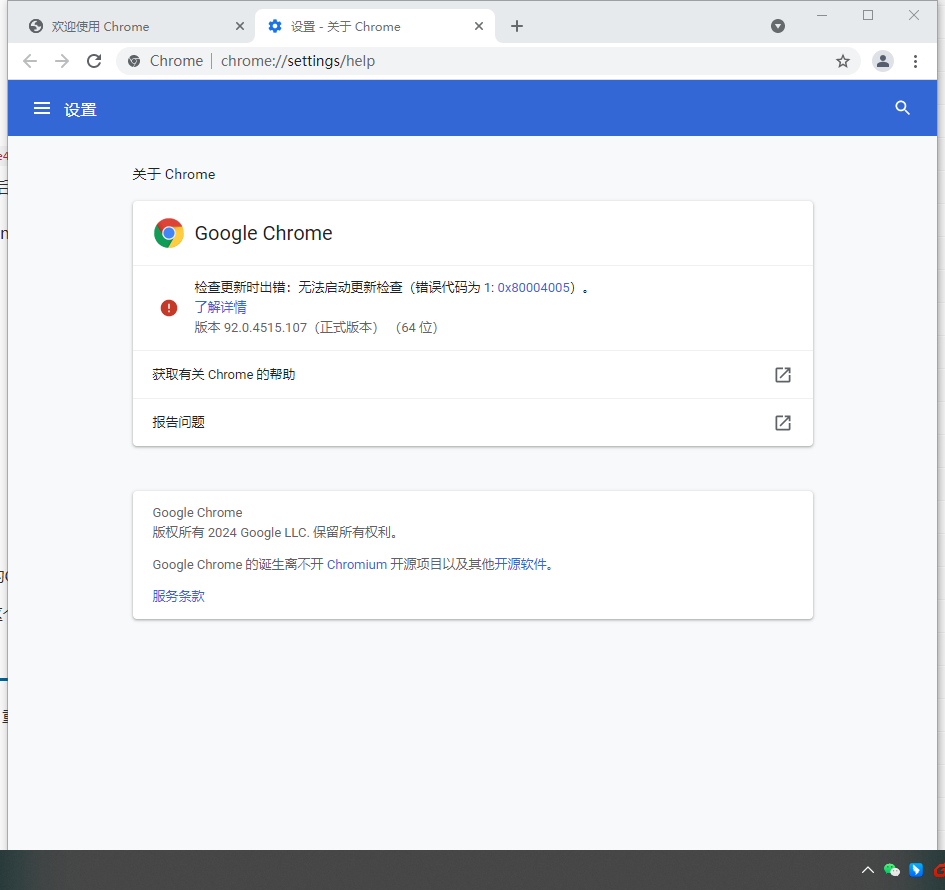This screenshot has width=945, height=890.
Task: Show hidden tray icons with the chevron
Action: tap(868, 870)
